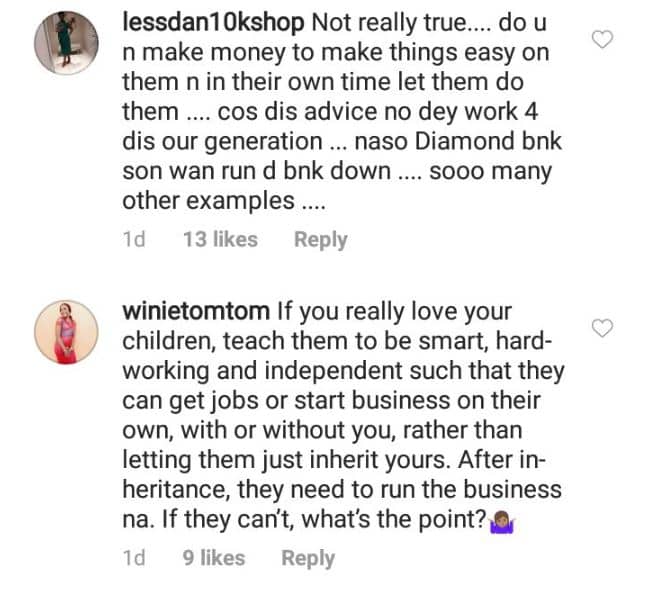Click the text "letting them just inherit yours"

pos(290,461)
